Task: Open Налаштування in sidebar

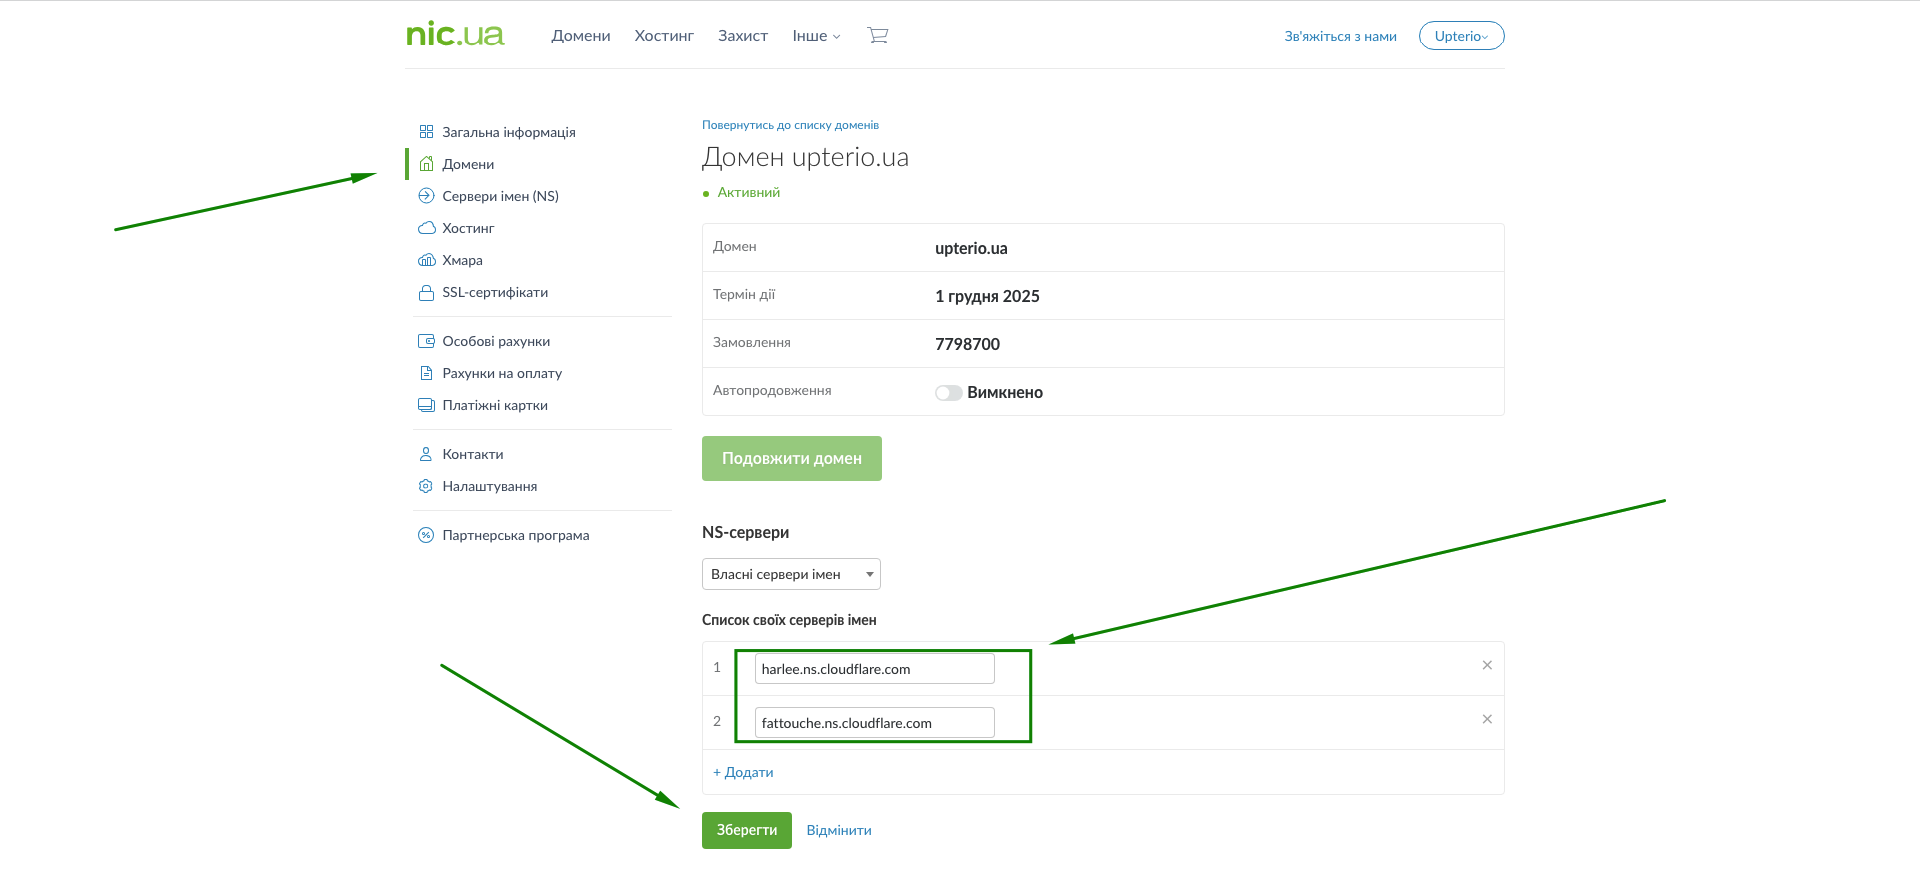Action: 490,486
